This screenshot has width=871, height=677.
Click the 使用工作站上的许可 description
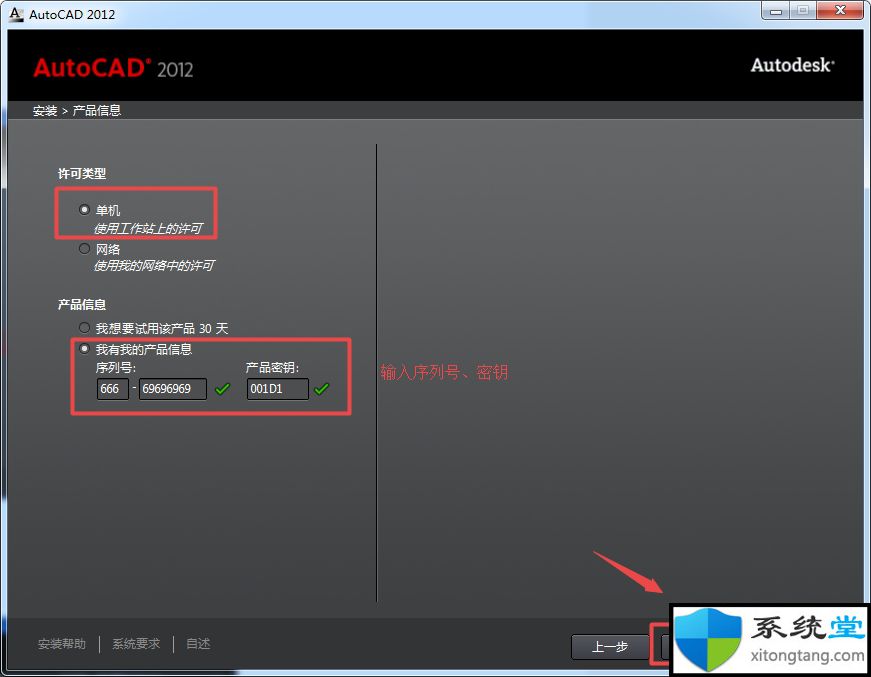point(148,228)
